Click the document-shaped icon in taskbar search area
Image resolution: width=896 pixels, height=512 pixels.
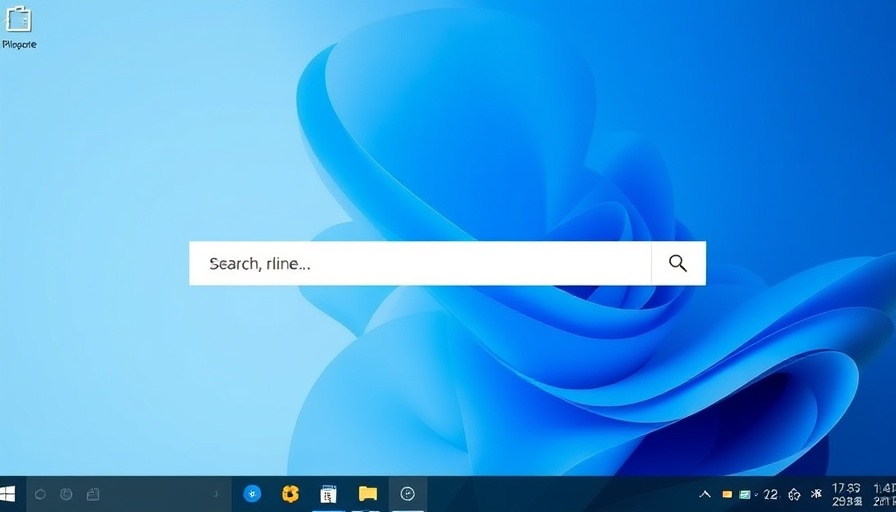pyautogui.click(x=93, y=494)
